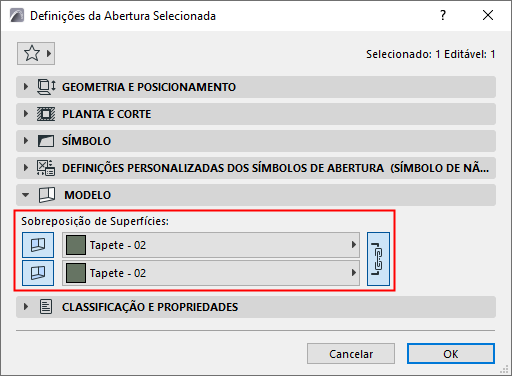Expand the Classificação e Propriedades section
This screenshot has width=512, height=376.
(x=26, y=307)
